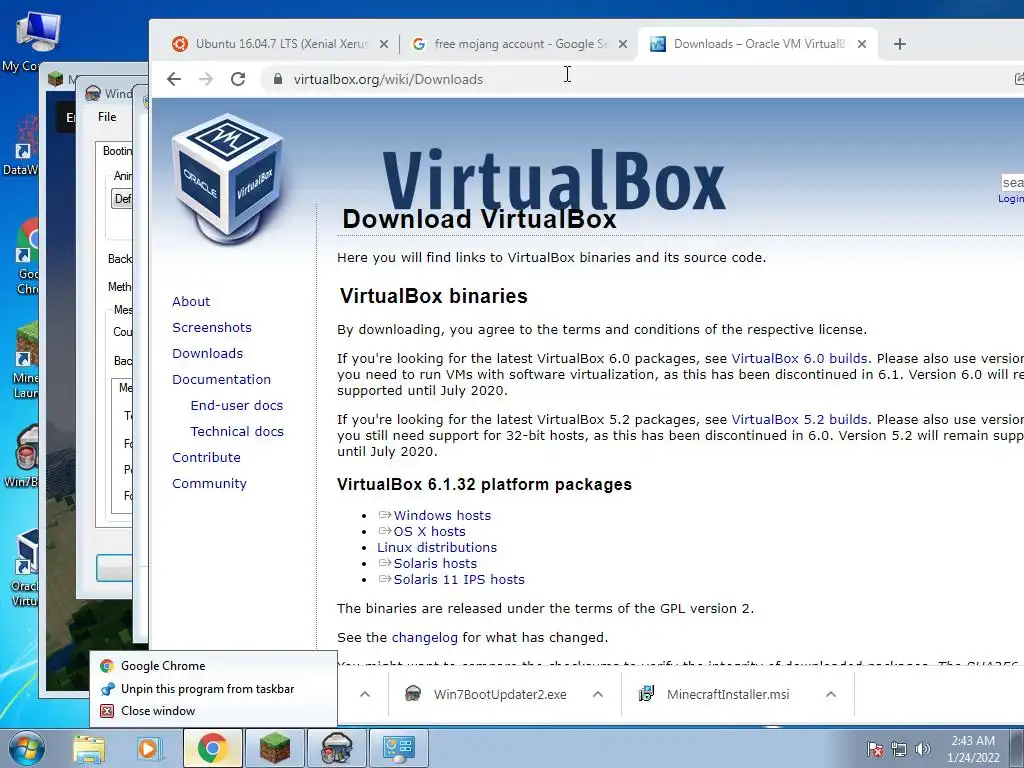
Task: Download Solaris 11 IPS hosts package
Action: tap(458, 579)
